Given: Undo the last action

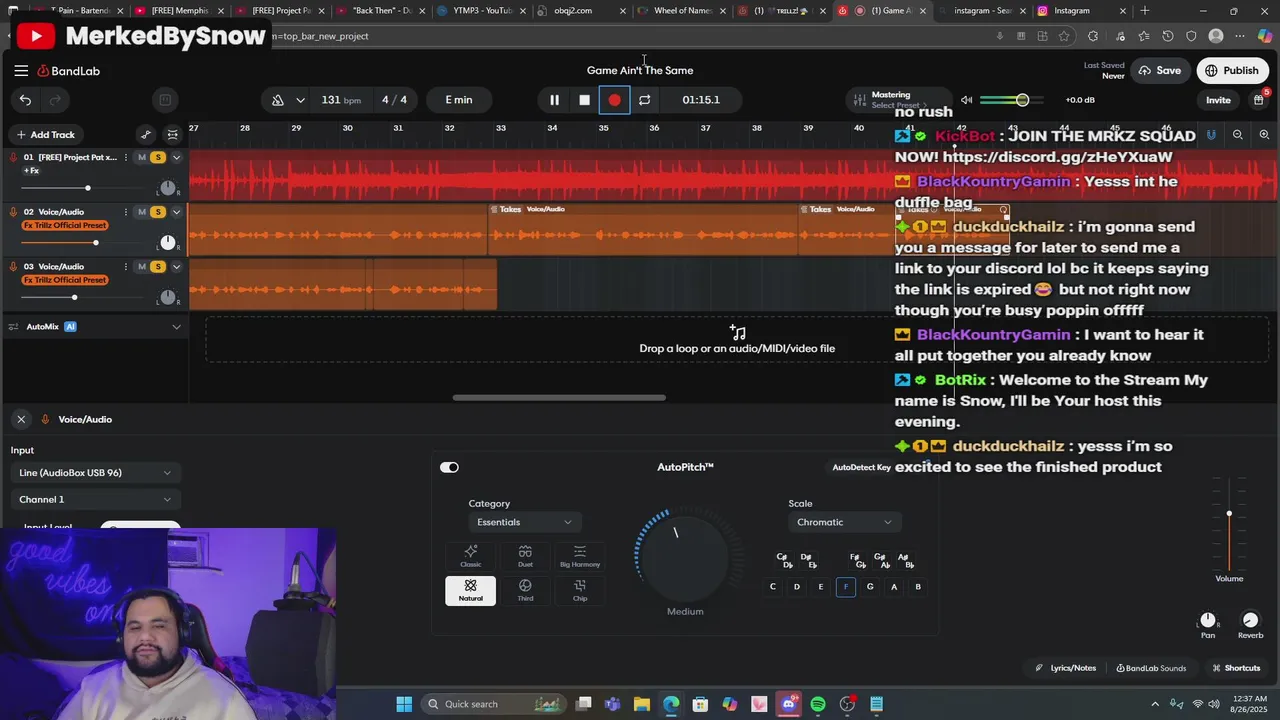Looking at the screenshot, I should pos(25,100).
